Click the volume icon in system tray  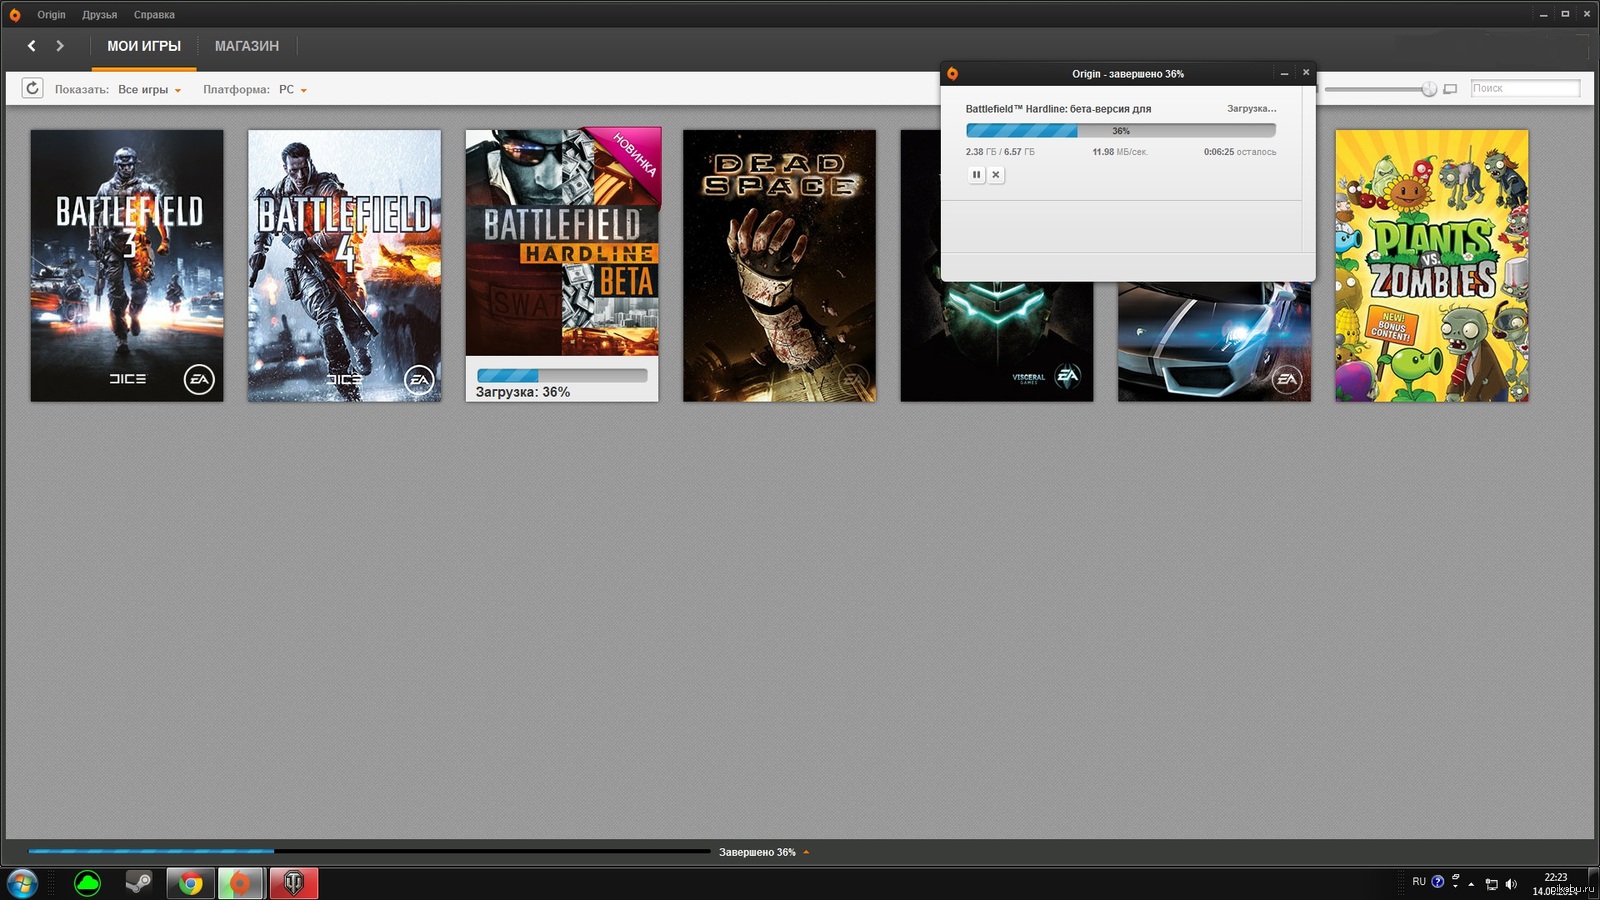click(1511, 884)
